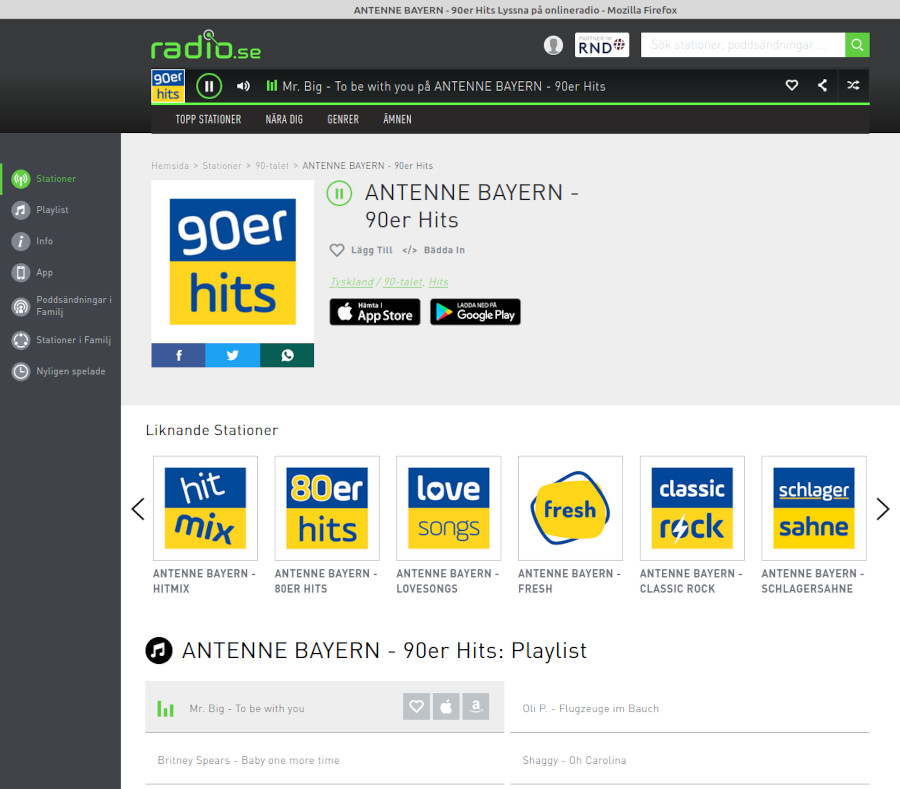900x789 pixels.
Task: Share the station on Twitter
Action: click(232, 355)
